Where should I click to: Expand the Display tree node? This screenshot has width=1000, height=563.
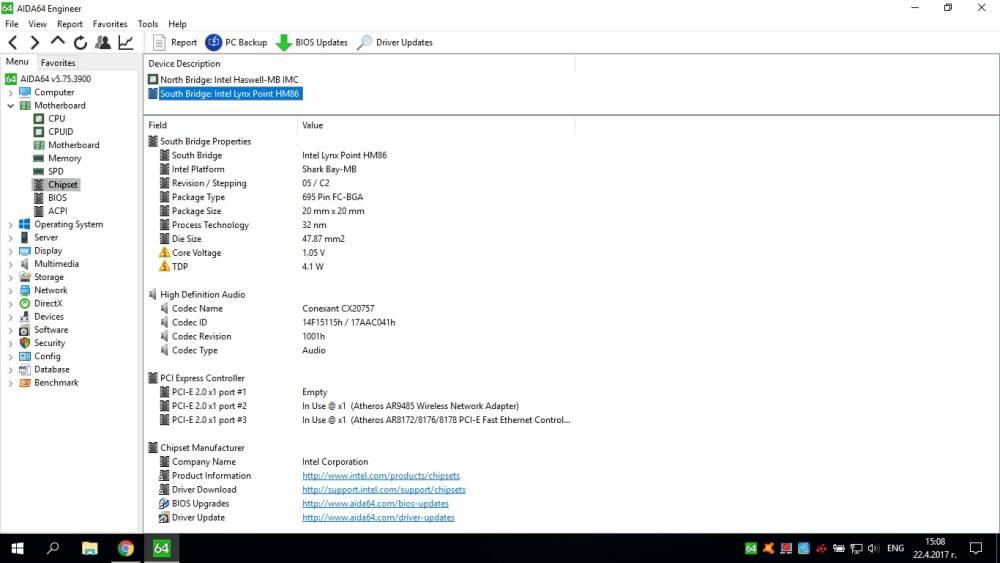(x=10, y=251)
